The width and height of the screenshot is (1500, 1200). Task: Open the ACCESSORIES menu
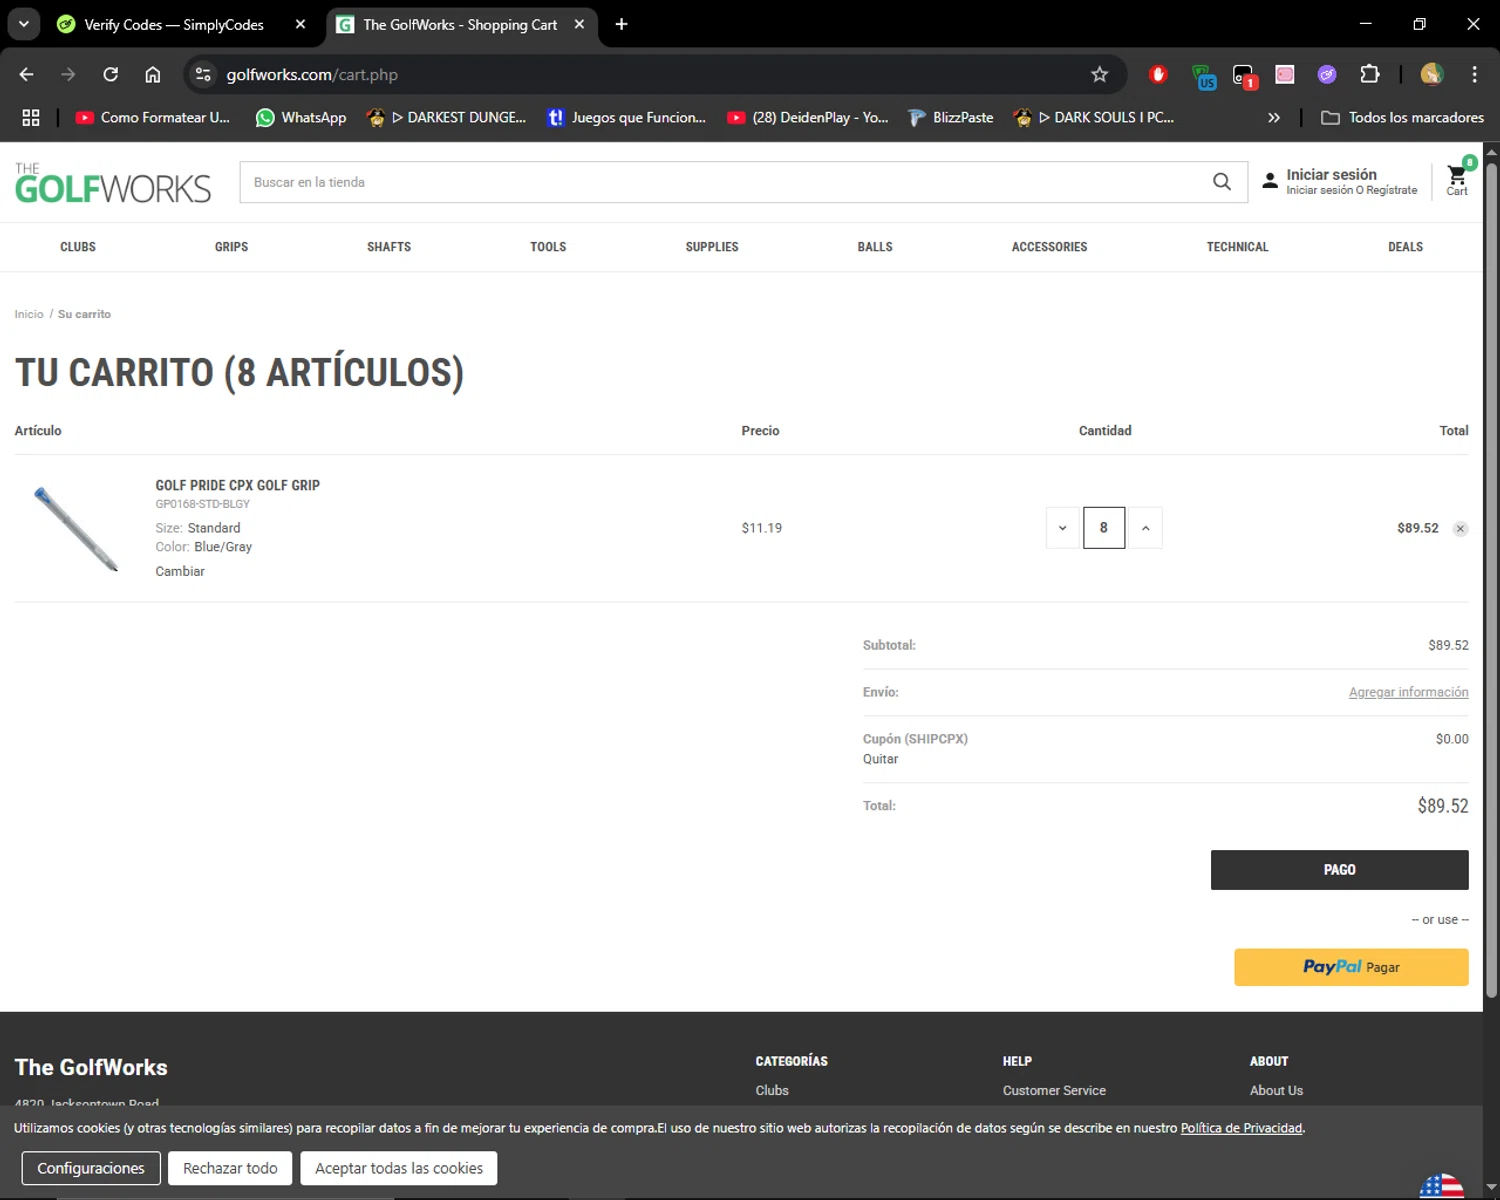[1049, 247]
